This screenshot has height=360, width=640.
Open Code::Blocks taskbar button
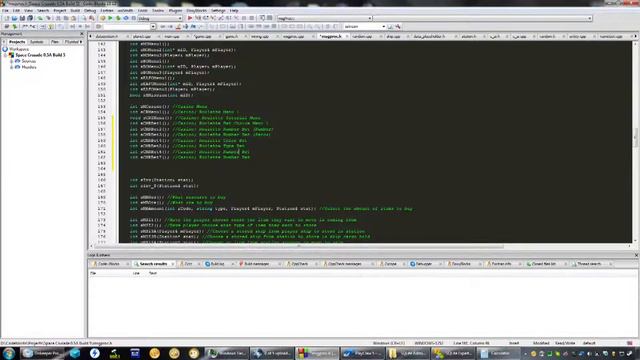pyautogui.click(x=317, y=353)
